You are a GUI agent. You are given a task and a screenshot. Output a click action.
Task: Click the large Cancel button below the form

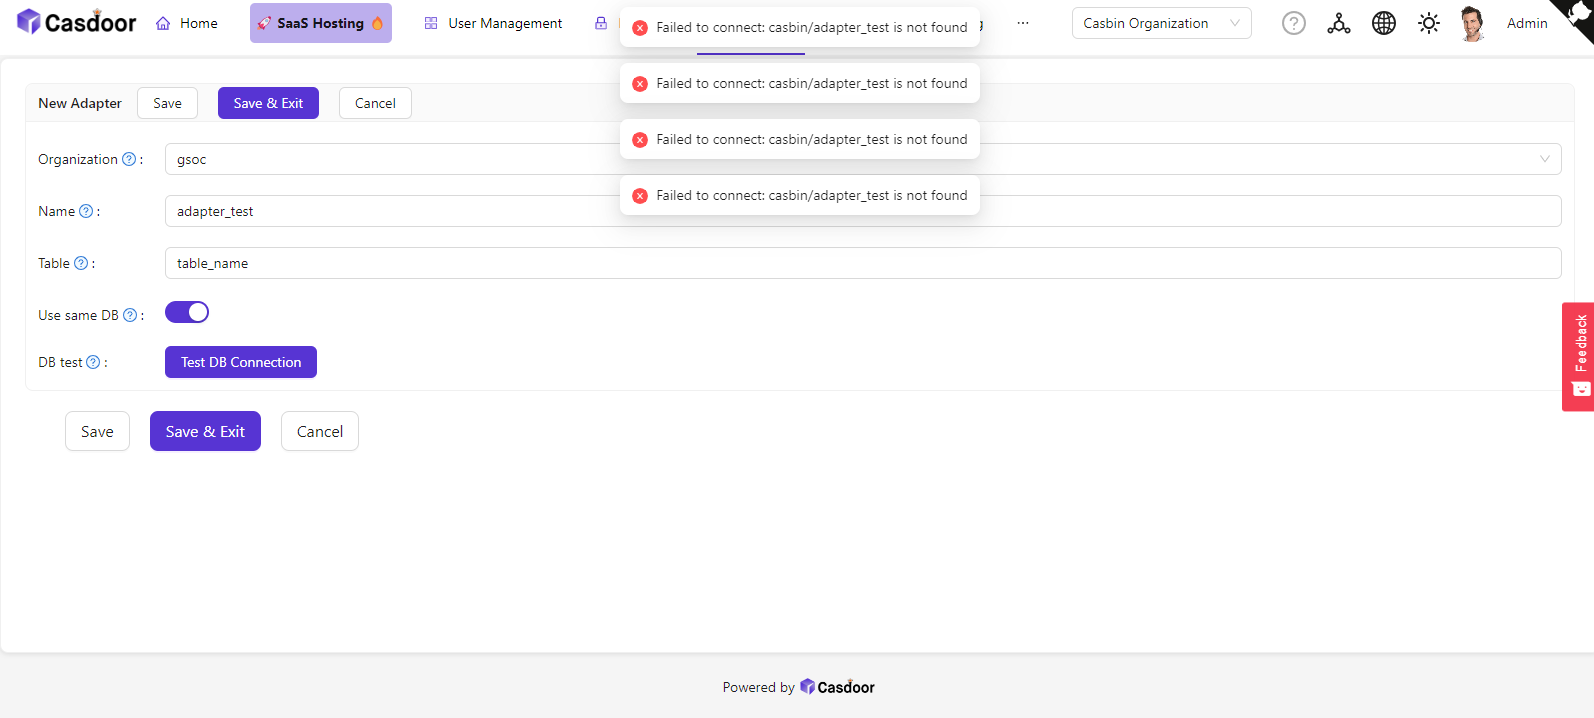tap(320, 431)
